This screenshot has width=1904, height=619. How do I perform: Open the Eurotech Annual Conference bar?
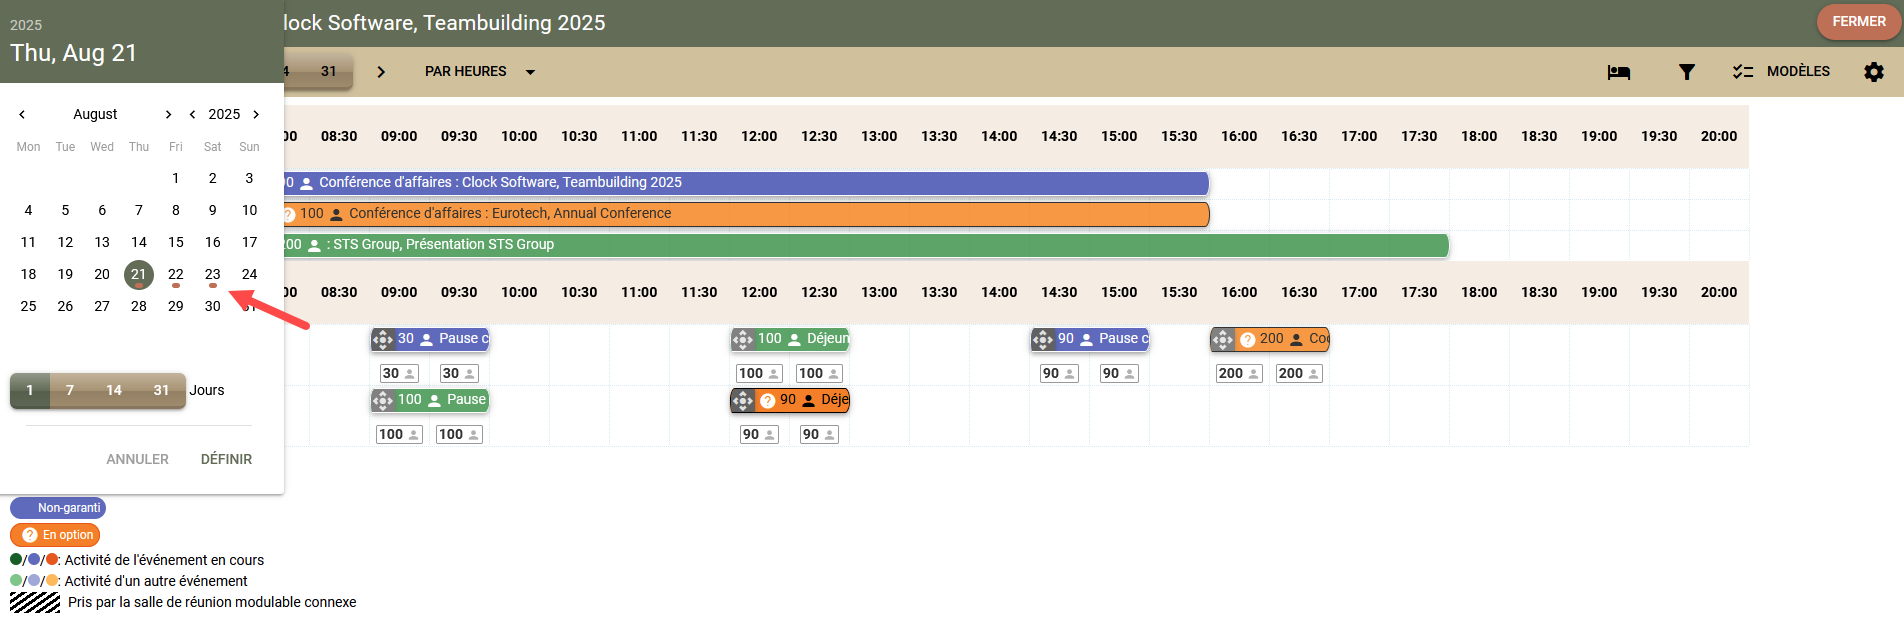(746, 214)
